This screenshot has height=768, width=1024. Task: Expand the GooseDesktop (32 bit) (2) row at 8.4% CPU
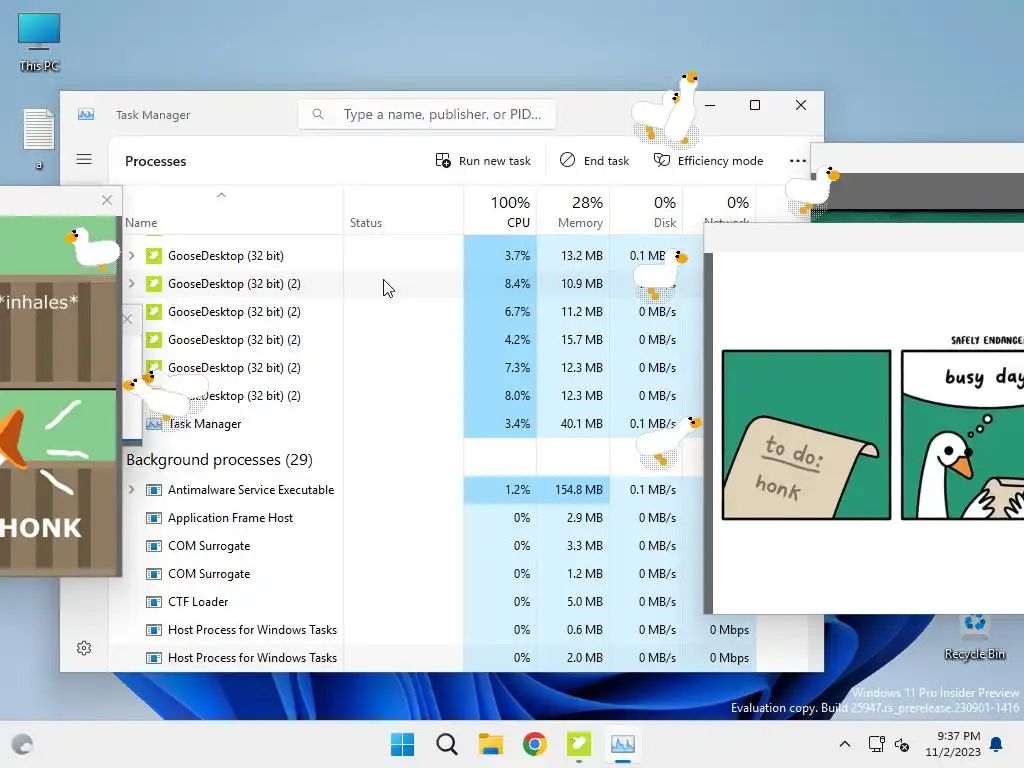(131, 283)
